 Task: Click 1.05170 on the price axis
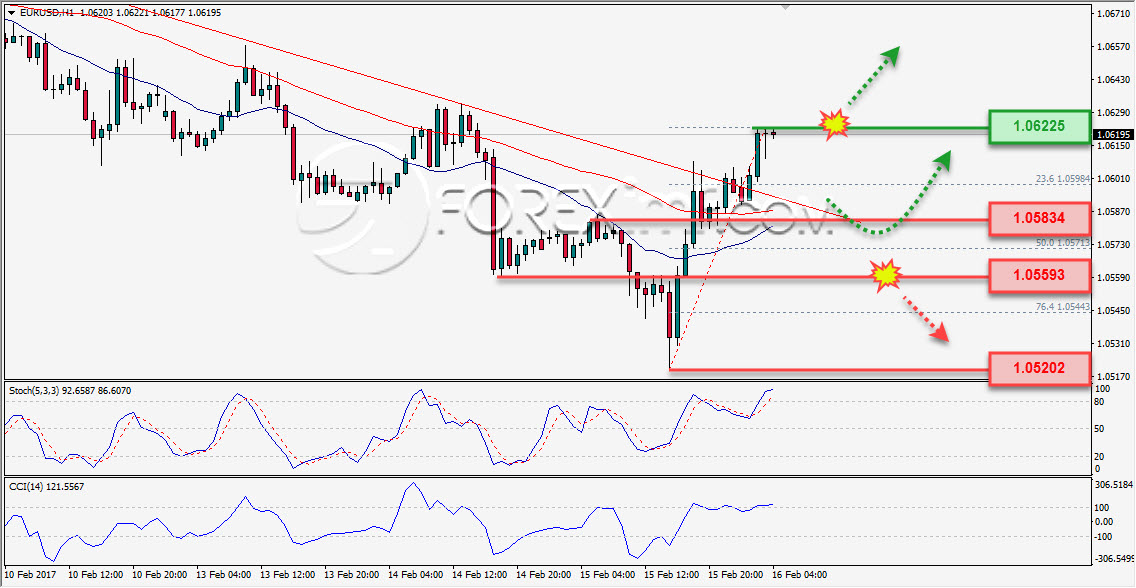coord(1115,377)
